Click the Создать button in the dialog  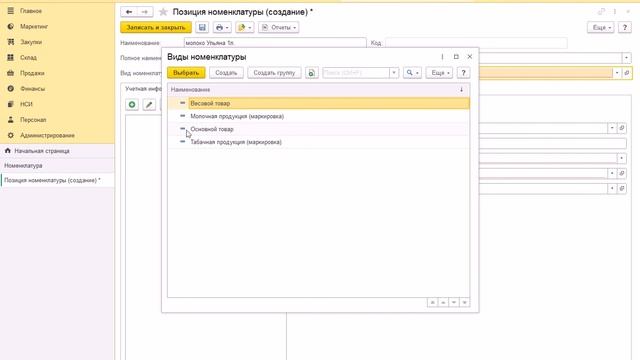[226, 73]
